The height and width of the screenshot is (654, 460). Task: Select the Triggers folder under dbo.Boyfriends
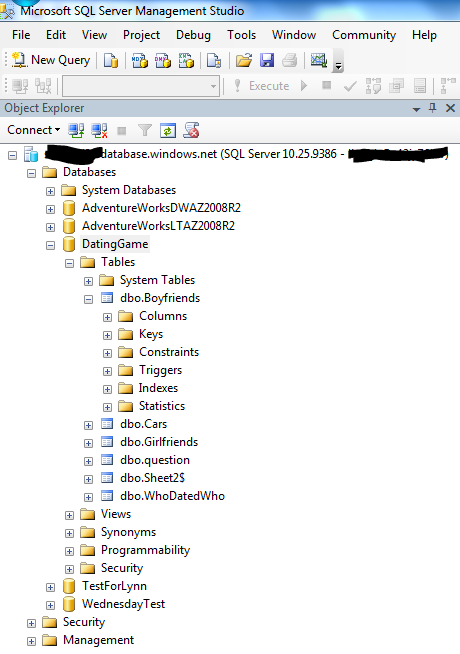[x=161, y=370]
